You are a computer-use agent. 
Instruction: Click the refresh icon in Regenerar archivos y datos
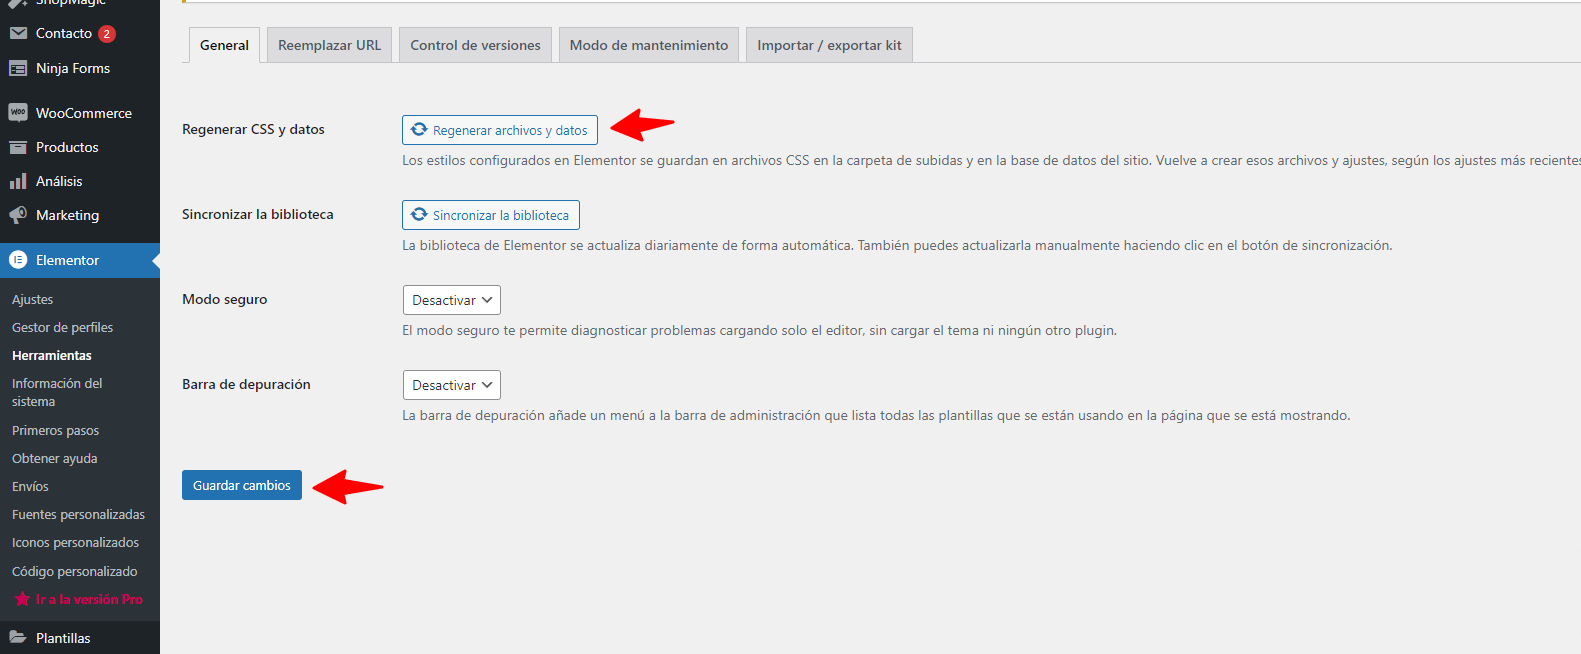(419, 130)
